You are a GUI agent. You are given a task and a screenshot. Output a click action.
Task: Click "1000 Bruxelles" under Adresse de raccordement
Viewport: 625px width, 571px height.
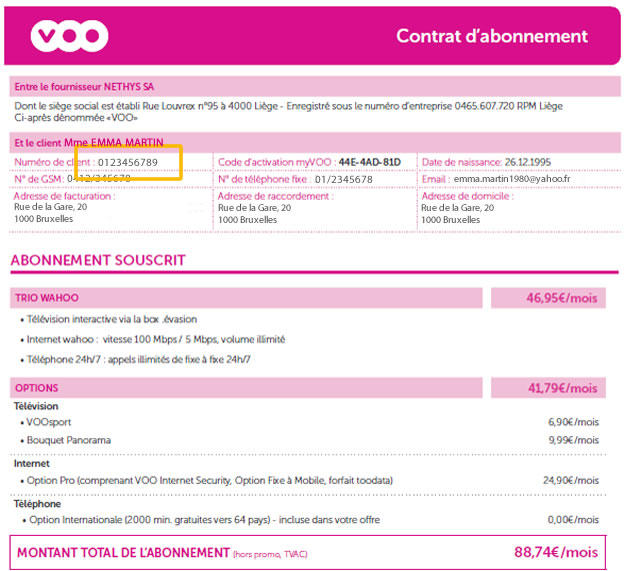click(248, 220)
